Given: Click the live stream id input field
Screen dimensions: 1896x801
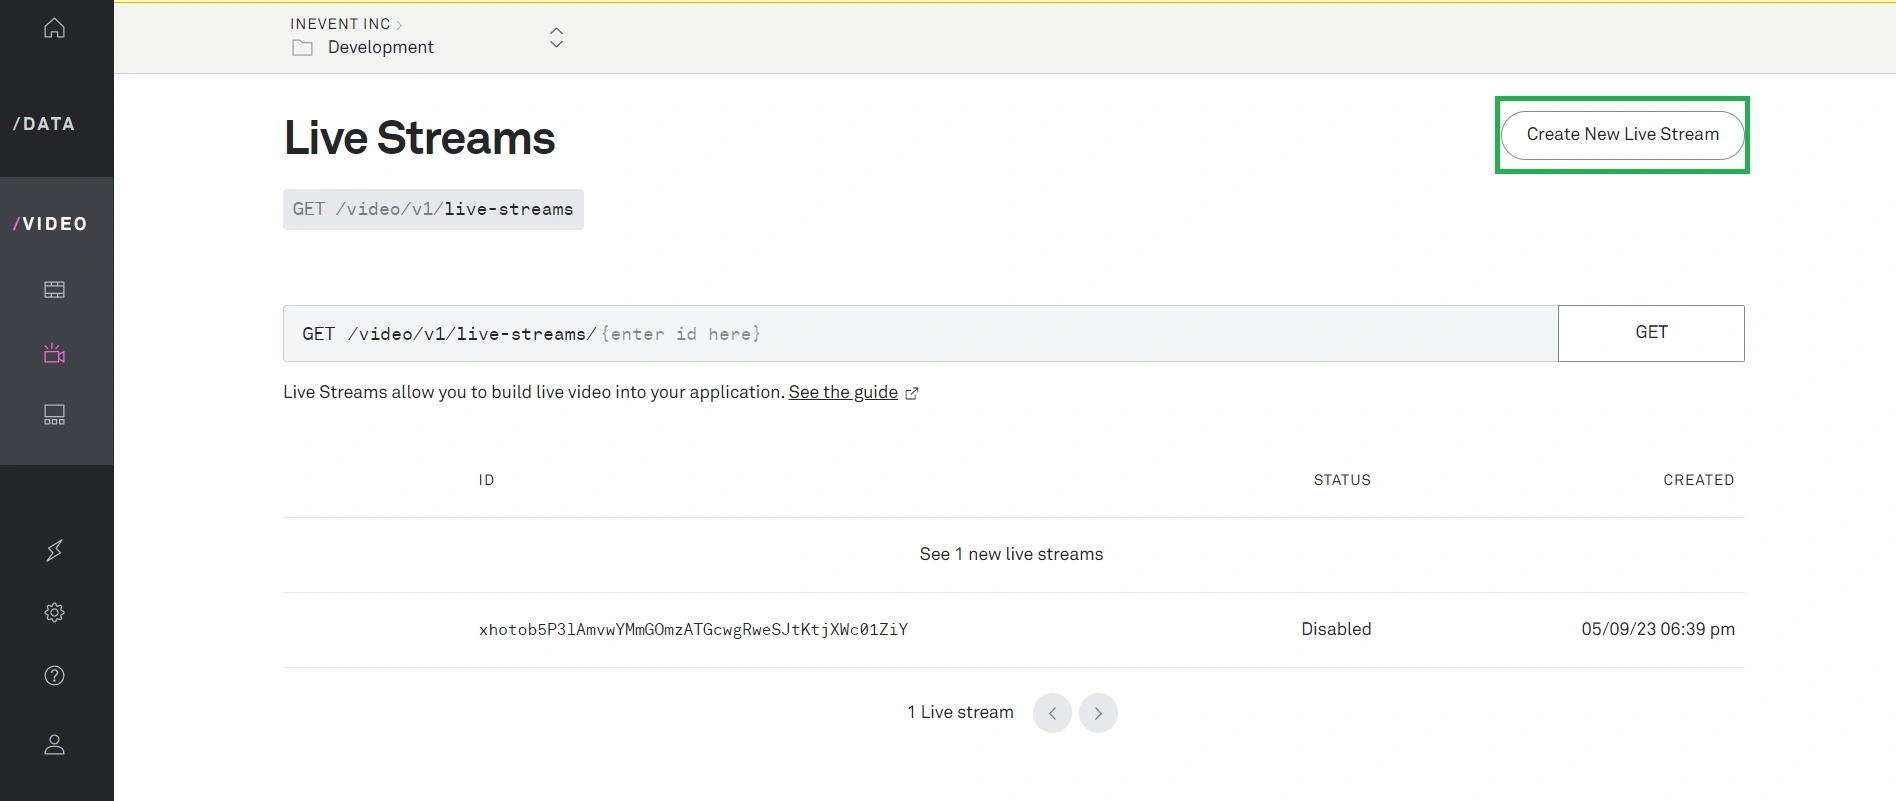Looking at the screenshot, I should (x=920, y=333).
